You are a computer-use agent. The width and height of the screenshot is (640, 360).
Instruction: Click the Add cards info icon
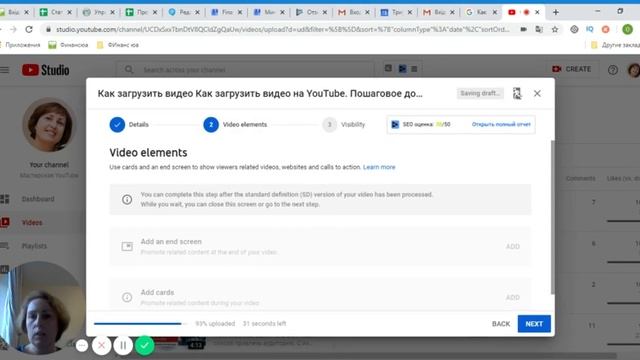click(127, 297)
